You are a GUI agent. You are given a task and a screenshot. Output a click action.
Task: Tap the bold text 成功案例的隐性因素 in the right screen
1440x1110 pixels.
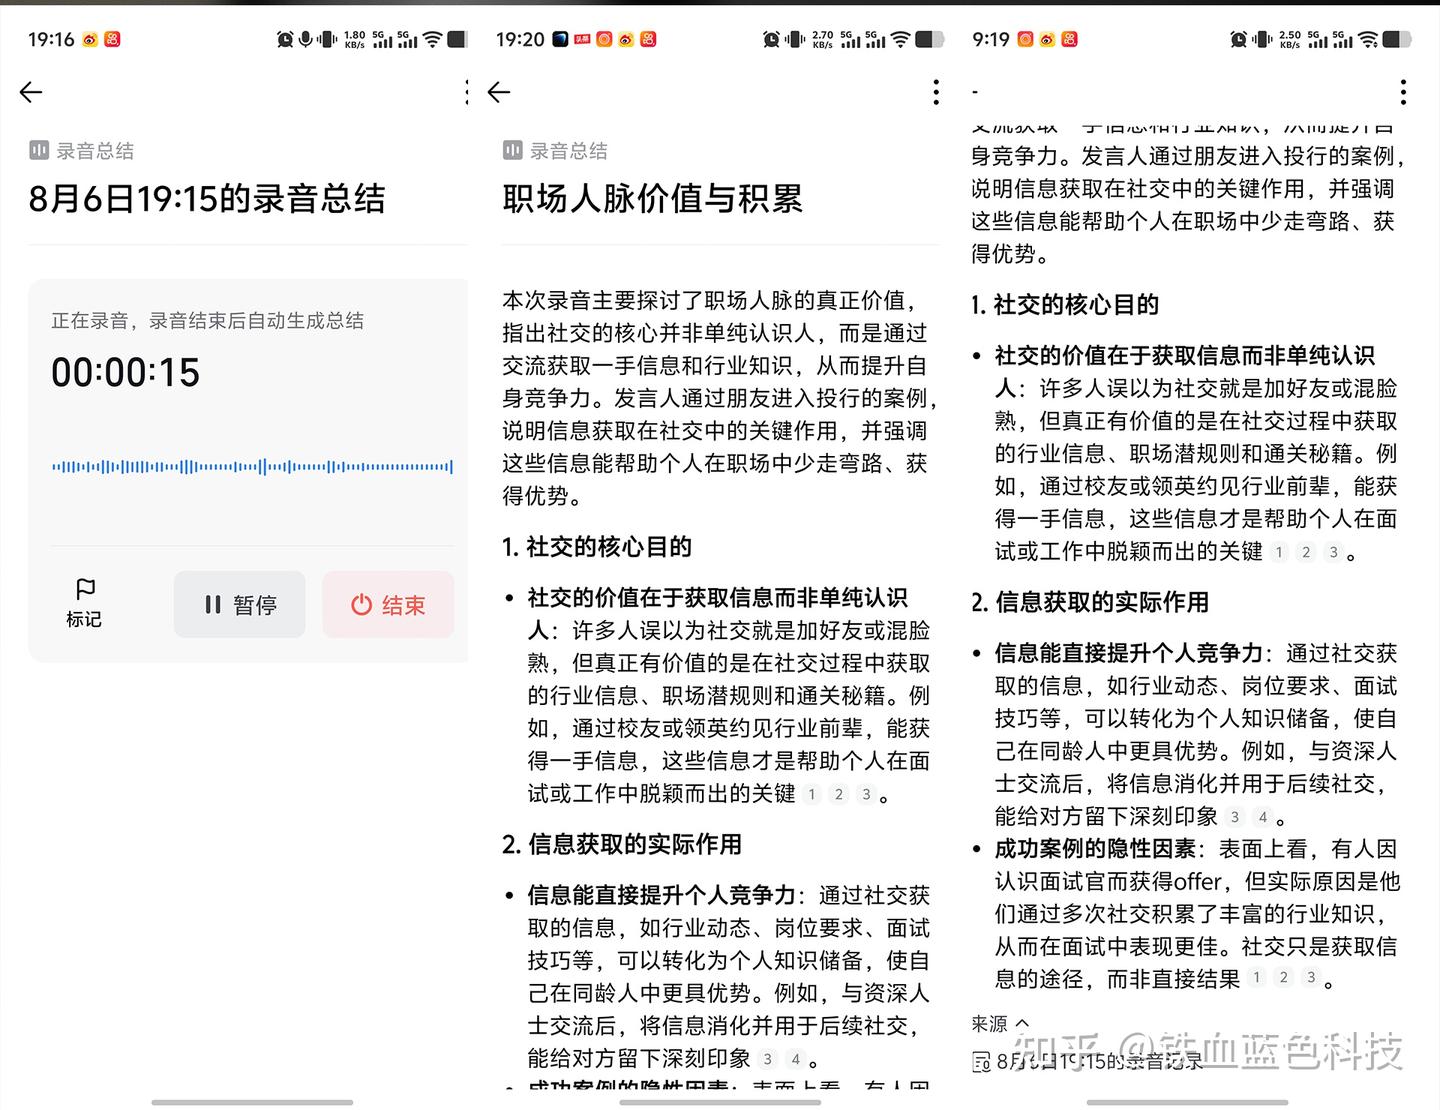pyautogui.click(x=1095, y=849)
